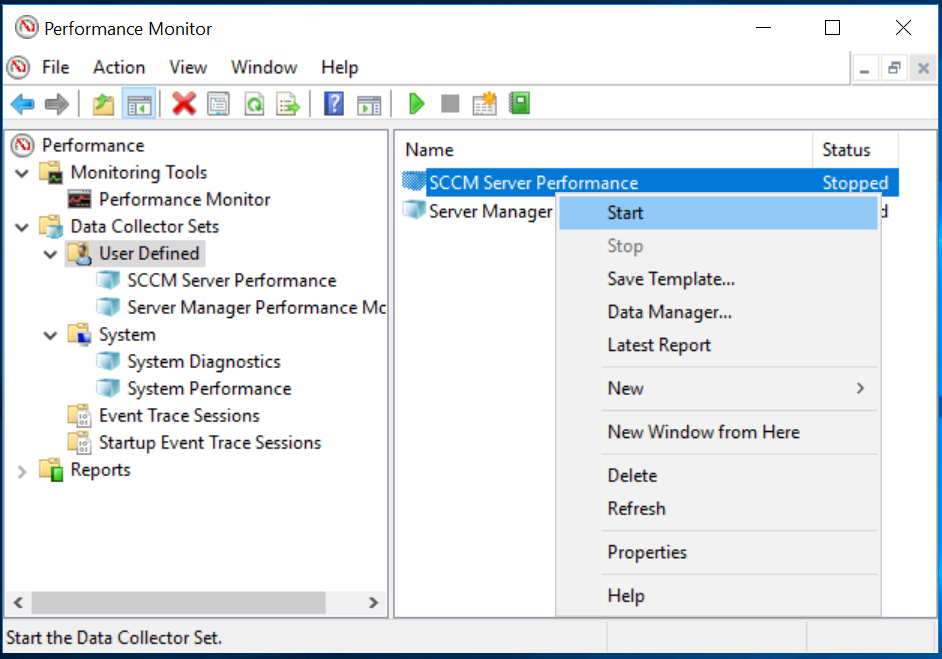
Task: Close the inner console child window
Action: click(x=923, y=68)
